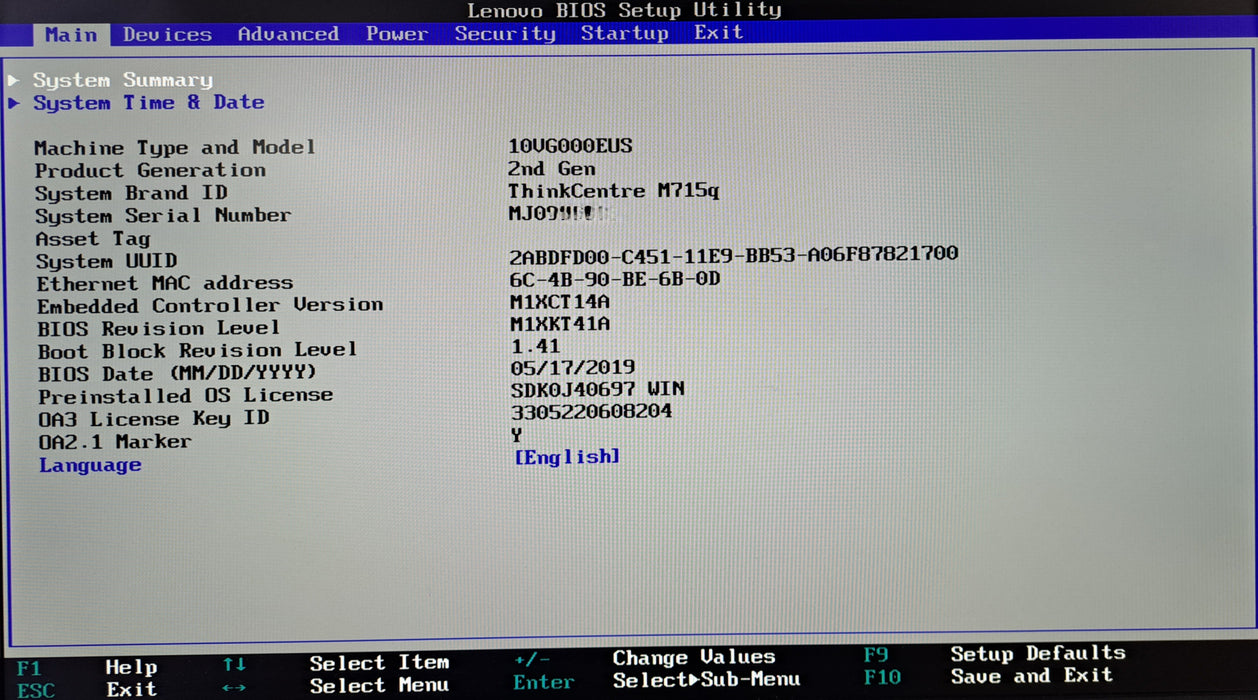Click the BIOS Revision Level label
The height and width of the screenshot is (700, 1258).
pos(158,329)
